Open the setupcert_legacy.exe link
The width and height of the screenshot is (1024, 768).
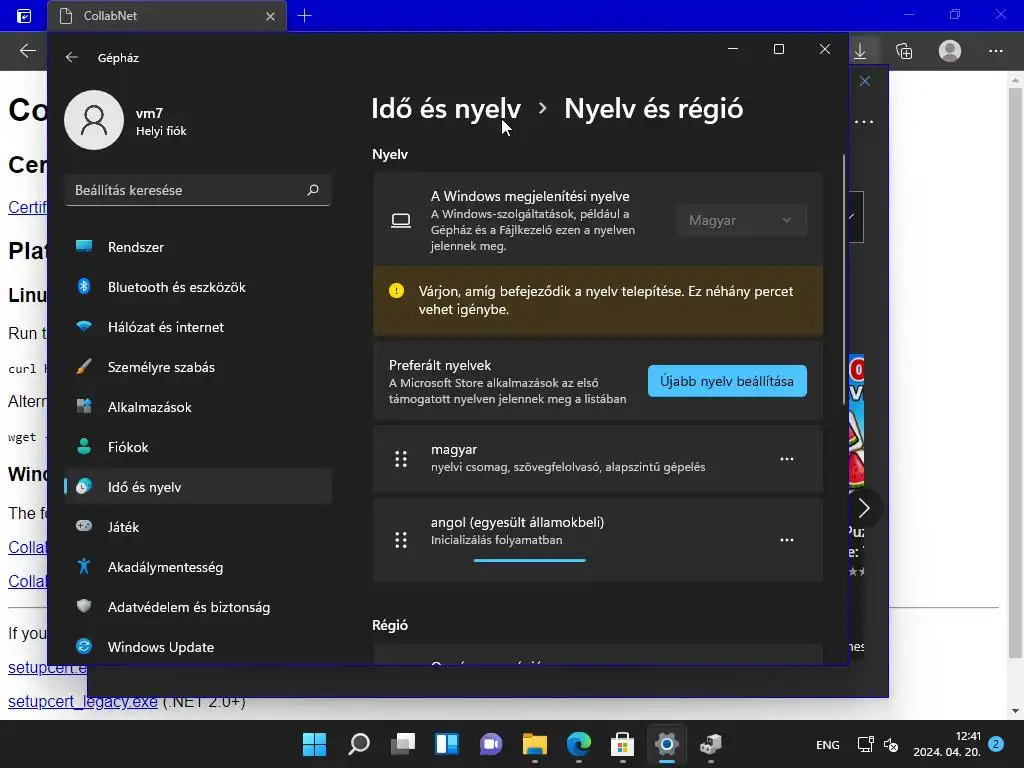pyautogui.click(x=83, y=701)
